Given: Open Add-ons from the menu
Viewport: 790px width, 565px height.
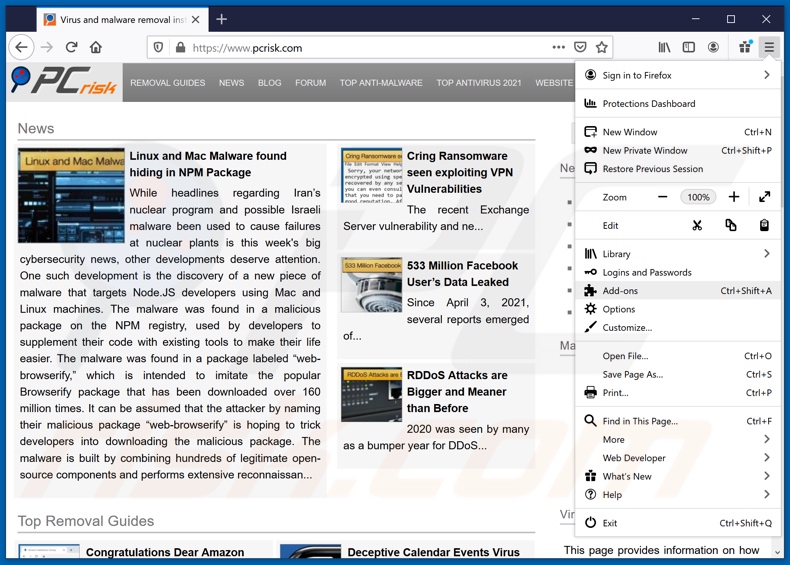Looking at the screenshot, I should coord(620,291).
